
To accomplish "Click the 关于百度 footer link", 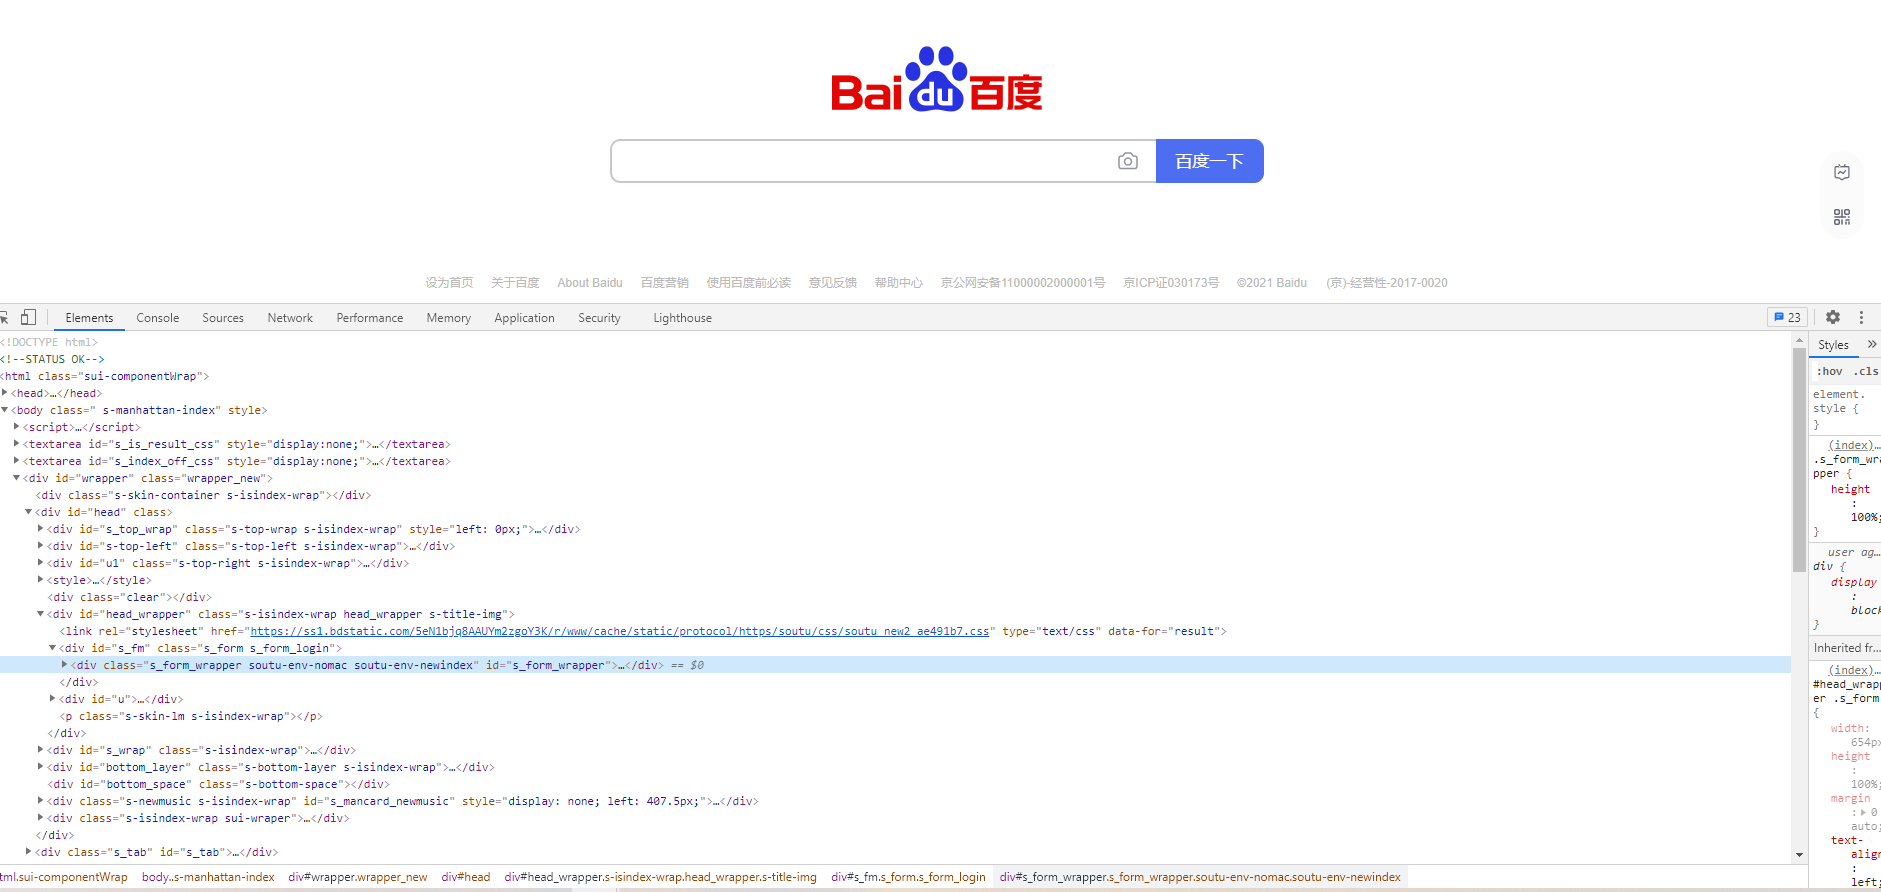I will pyautogui.click(x=515, y=283).
